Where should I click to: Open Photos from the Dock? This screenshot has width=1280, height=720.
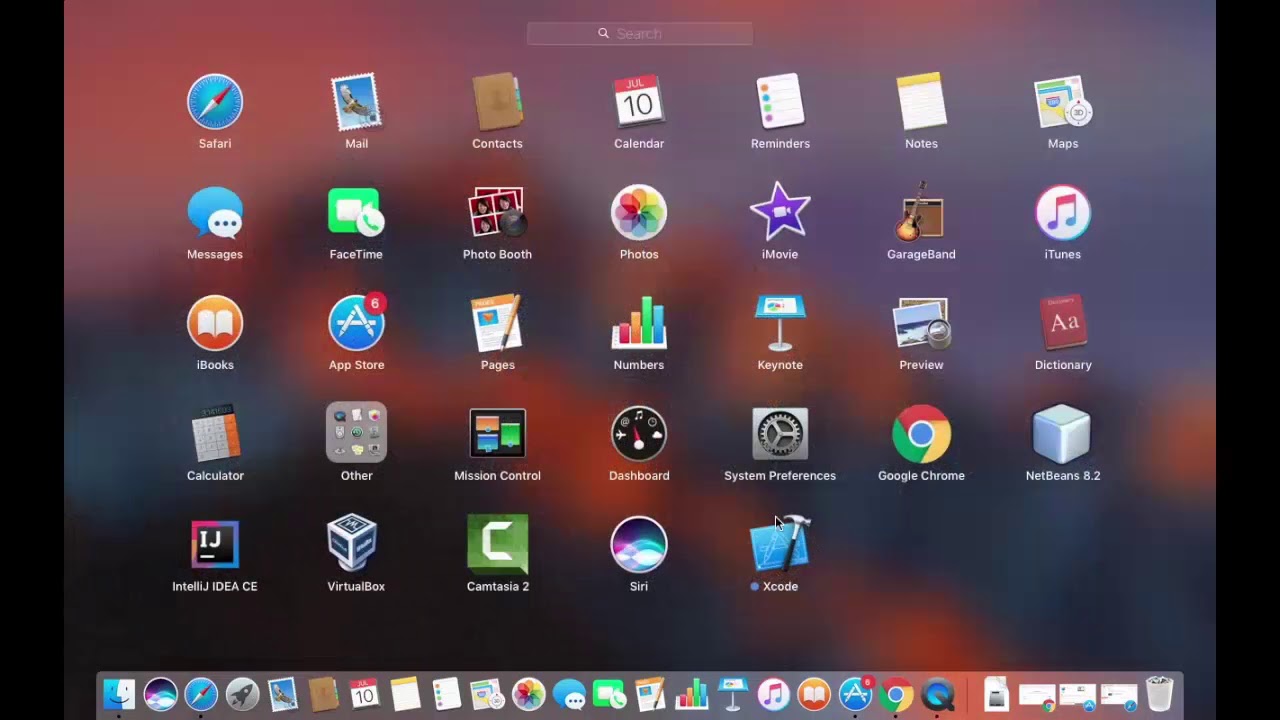tap(528, 694)
